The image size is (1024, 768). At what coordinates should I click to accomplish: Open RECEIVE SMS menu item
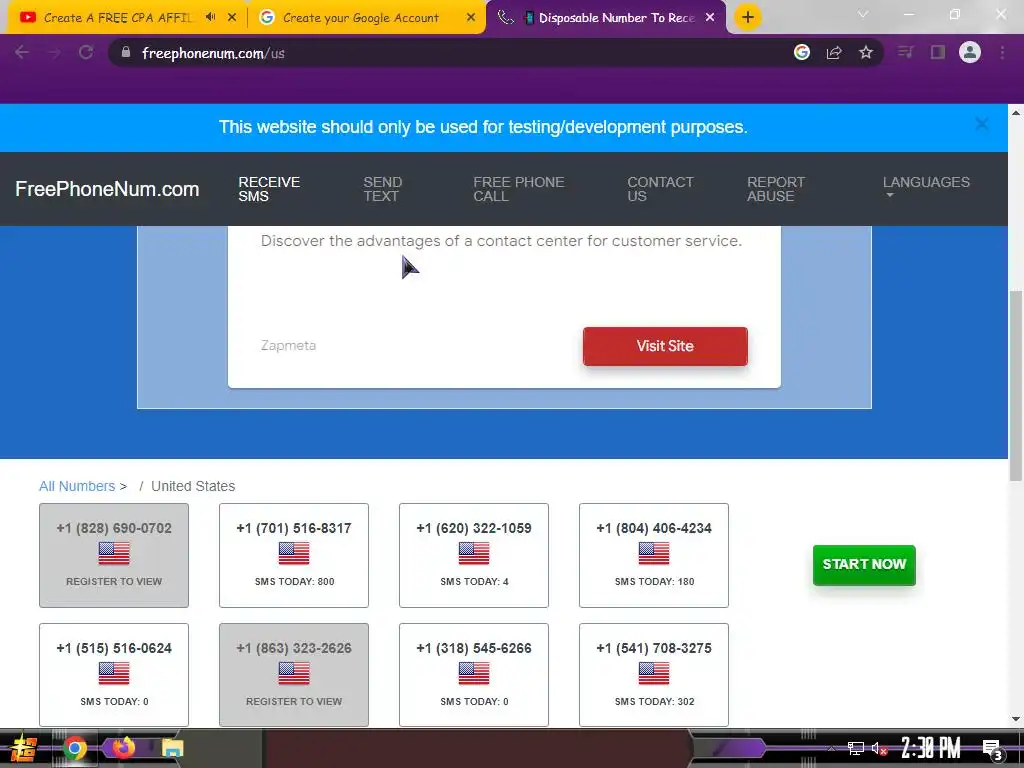pyautogui.click(x=269, y=189)
